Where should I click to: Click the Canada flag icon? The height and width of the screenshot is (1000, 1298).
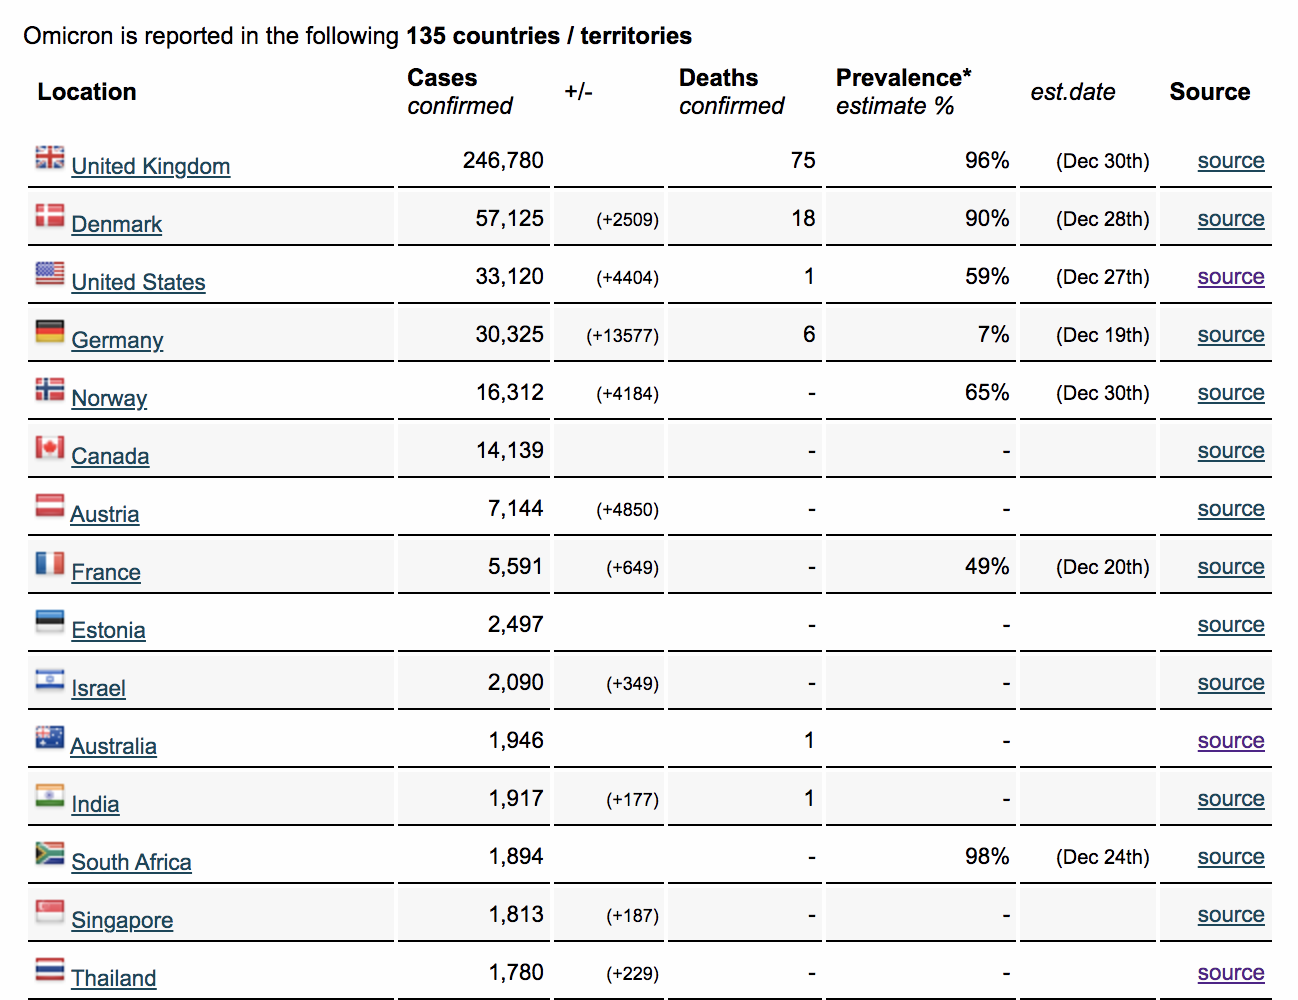pos(50,447)
